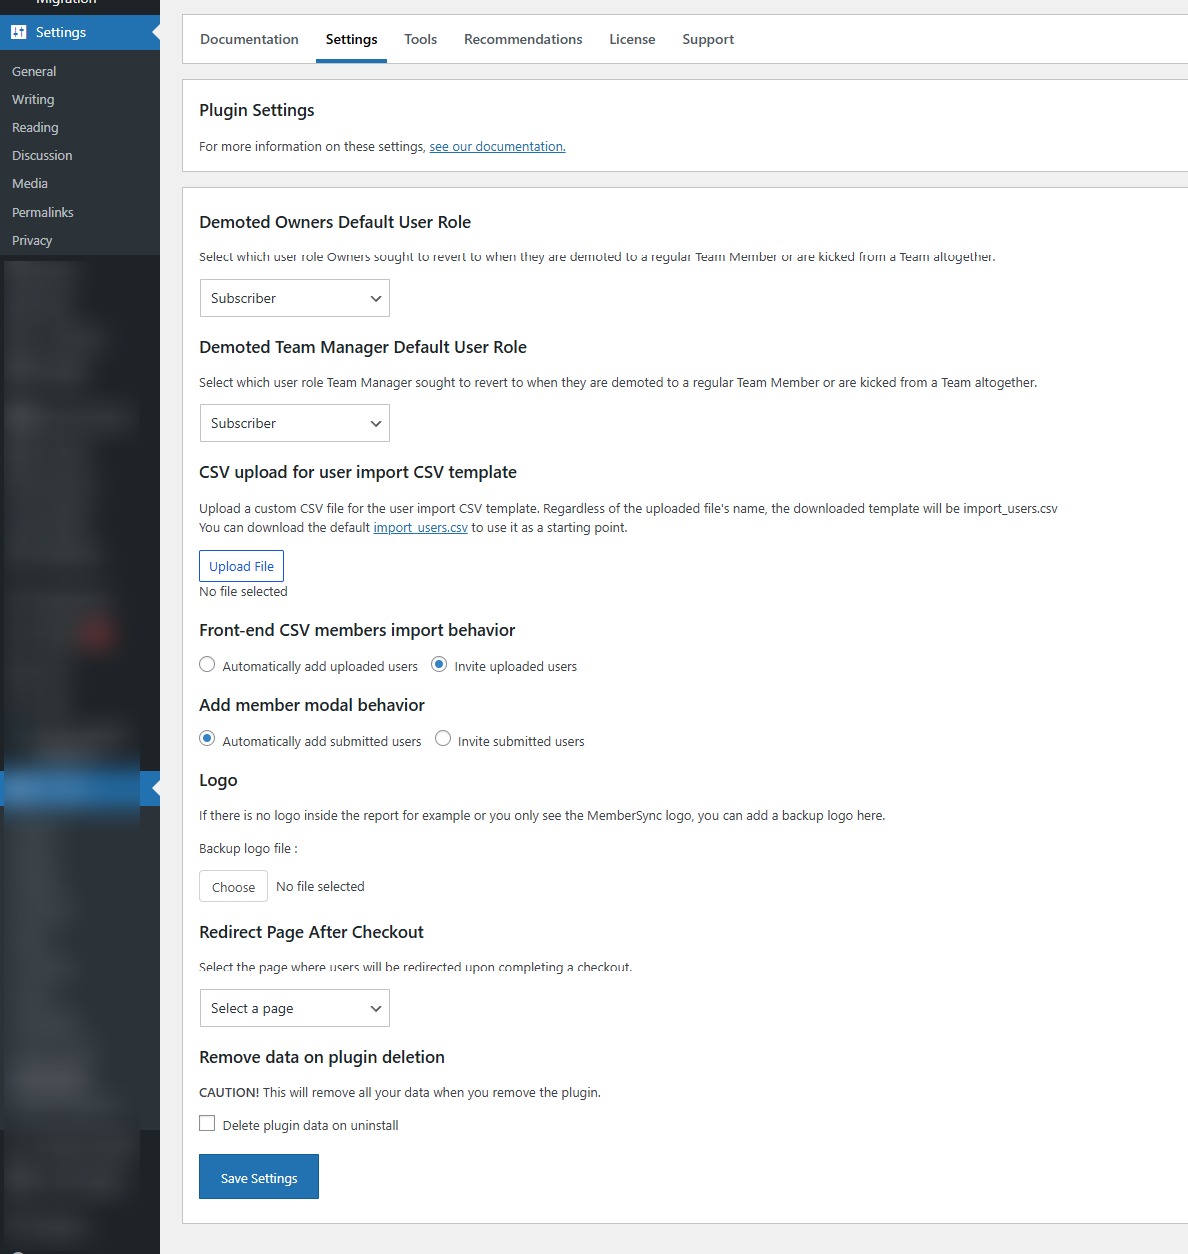Enable Delete plugin data on uninstall

(x=207, y=1123)
